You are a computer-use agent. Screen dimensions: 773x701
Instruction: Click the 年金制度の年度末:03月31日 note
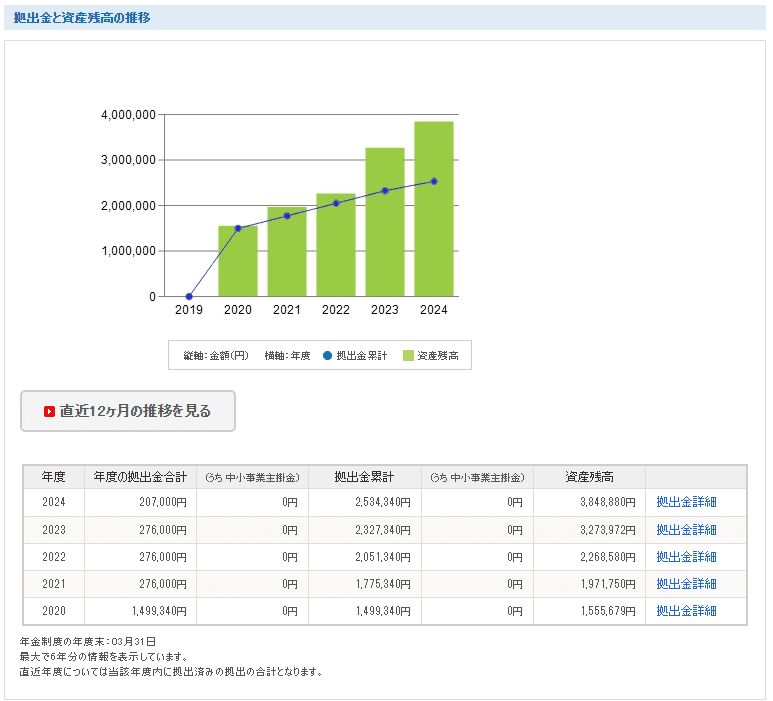pos(88,642)
